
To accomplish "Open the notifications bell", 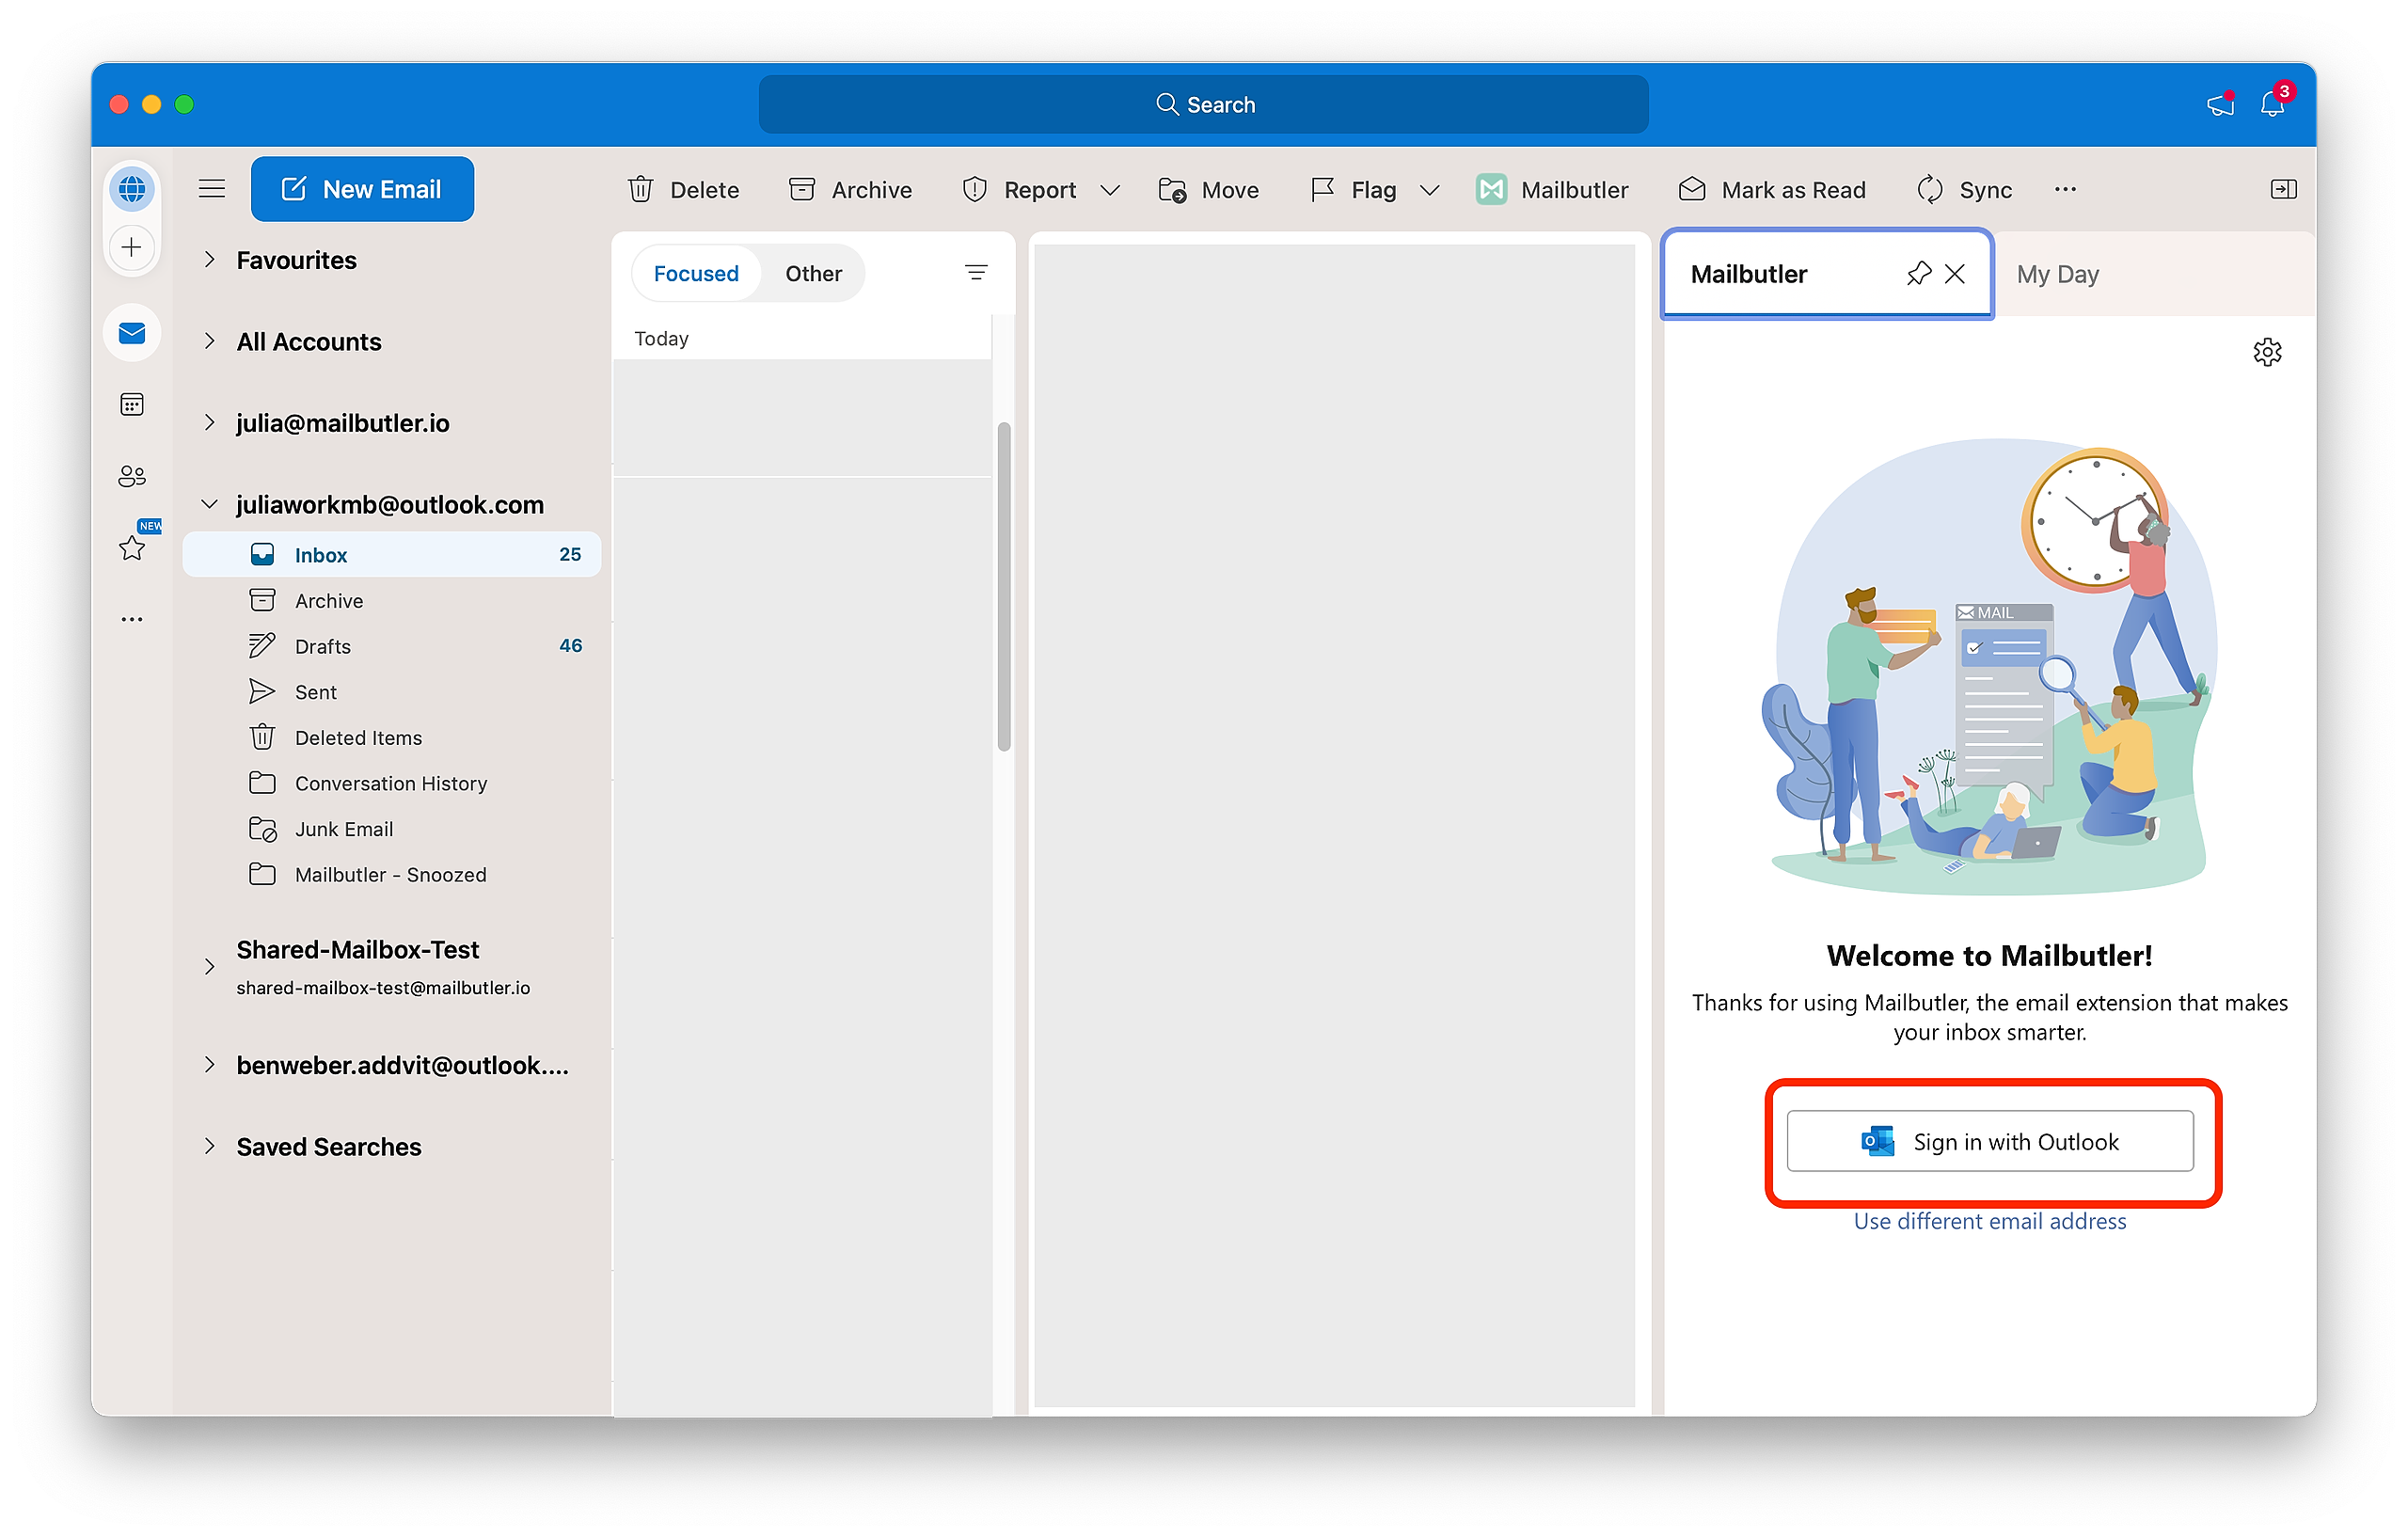I will [x=2272, y=104].
